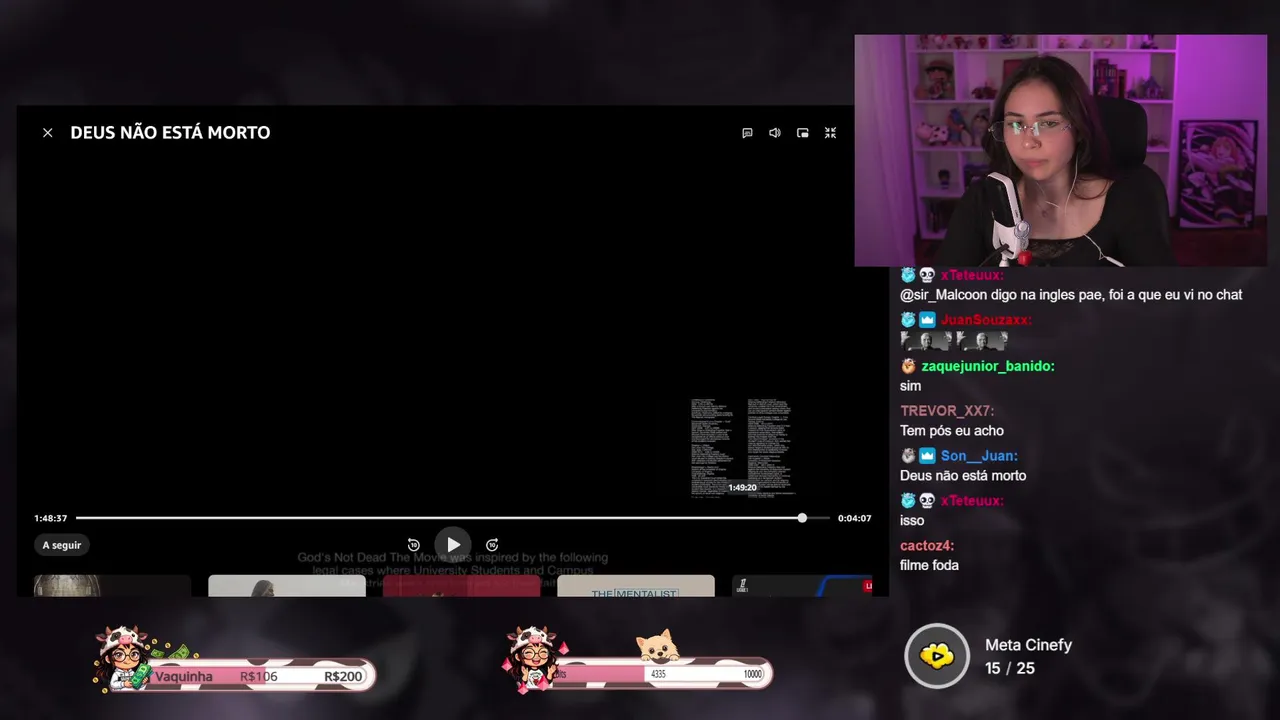1280x720 pixels.
Task: Click chat message 'filme foda'
Action: pyautogui.click(x=929, y=565)
